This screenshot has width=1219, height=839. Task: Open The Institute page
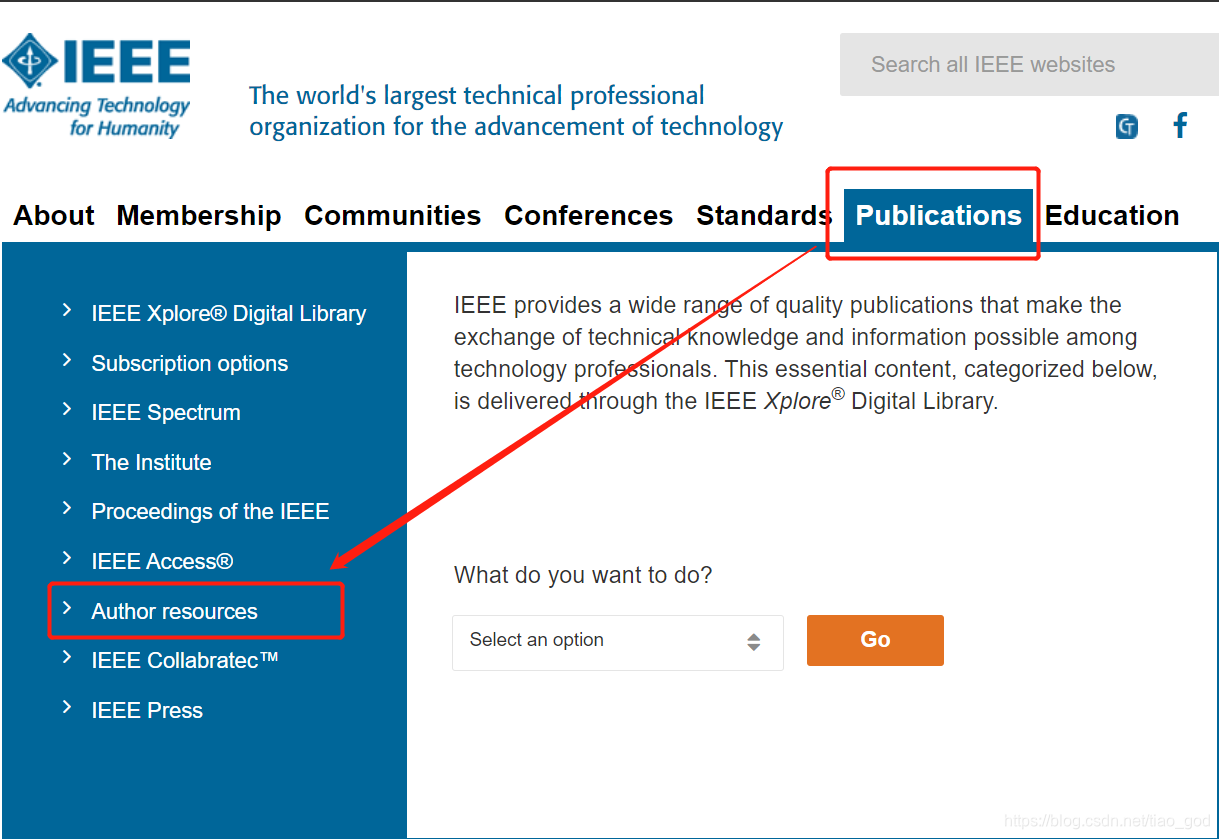point(151,462)
